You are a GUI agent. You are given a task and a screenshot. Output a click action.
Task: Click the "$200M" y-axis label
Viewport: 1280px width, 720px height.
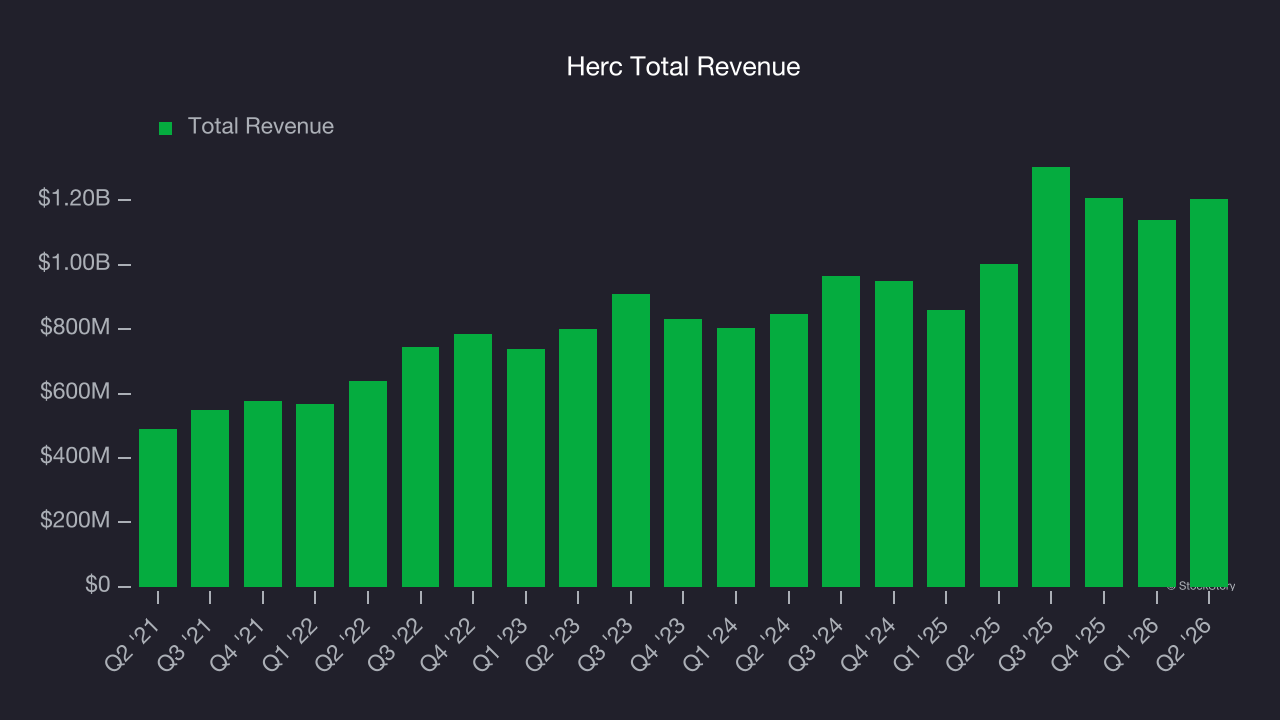click(75, 520)
